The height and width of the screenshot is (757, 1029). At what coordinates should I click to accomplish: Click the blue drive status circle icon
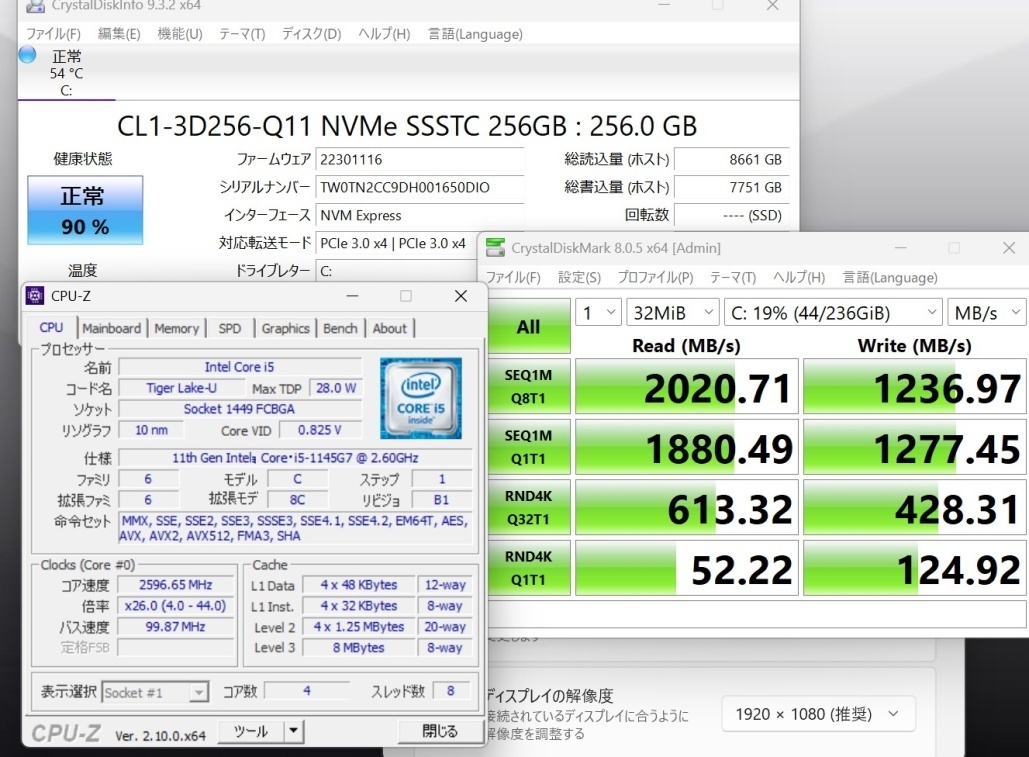click(x=28, y=54)
